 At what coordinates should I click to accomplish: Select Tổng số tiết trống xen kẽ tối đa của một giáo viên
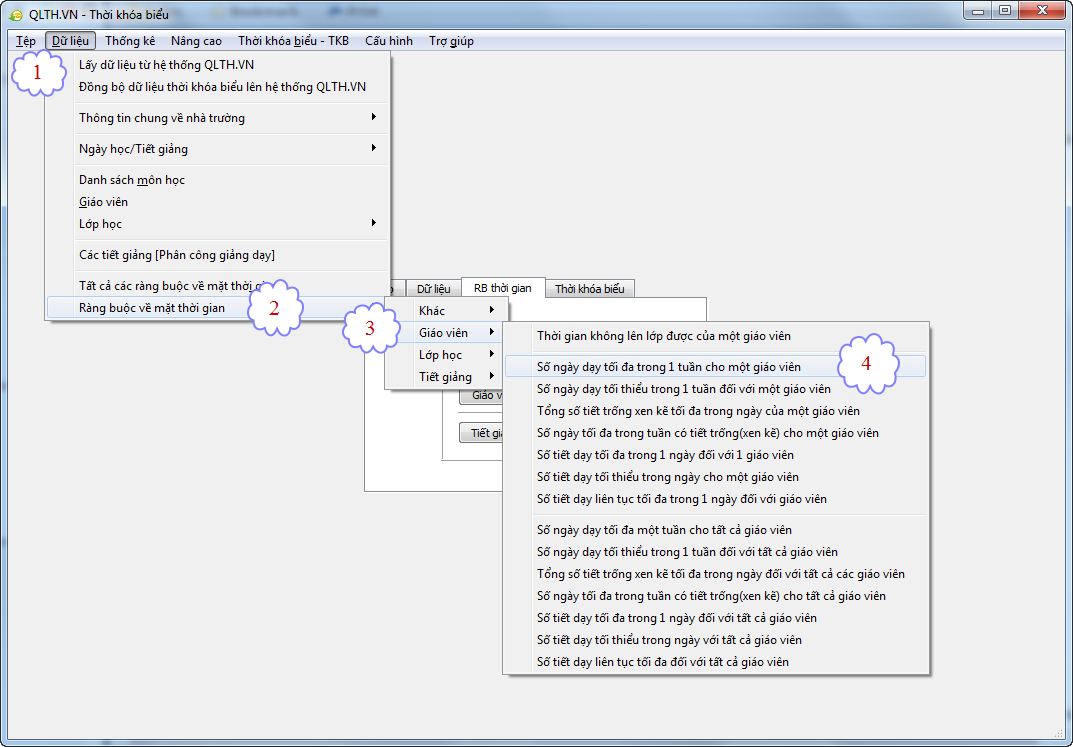tap(716, 410)
